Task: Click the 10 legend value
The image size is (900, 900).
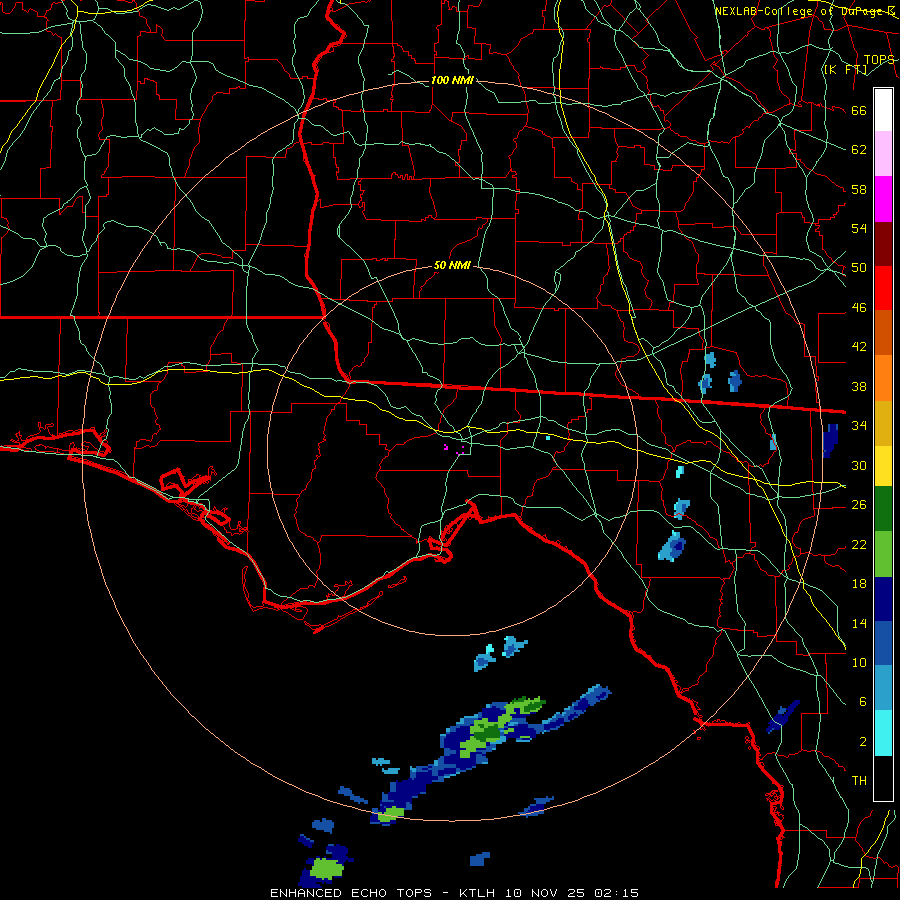Action: pyautogui.click(x=859, y=662)
